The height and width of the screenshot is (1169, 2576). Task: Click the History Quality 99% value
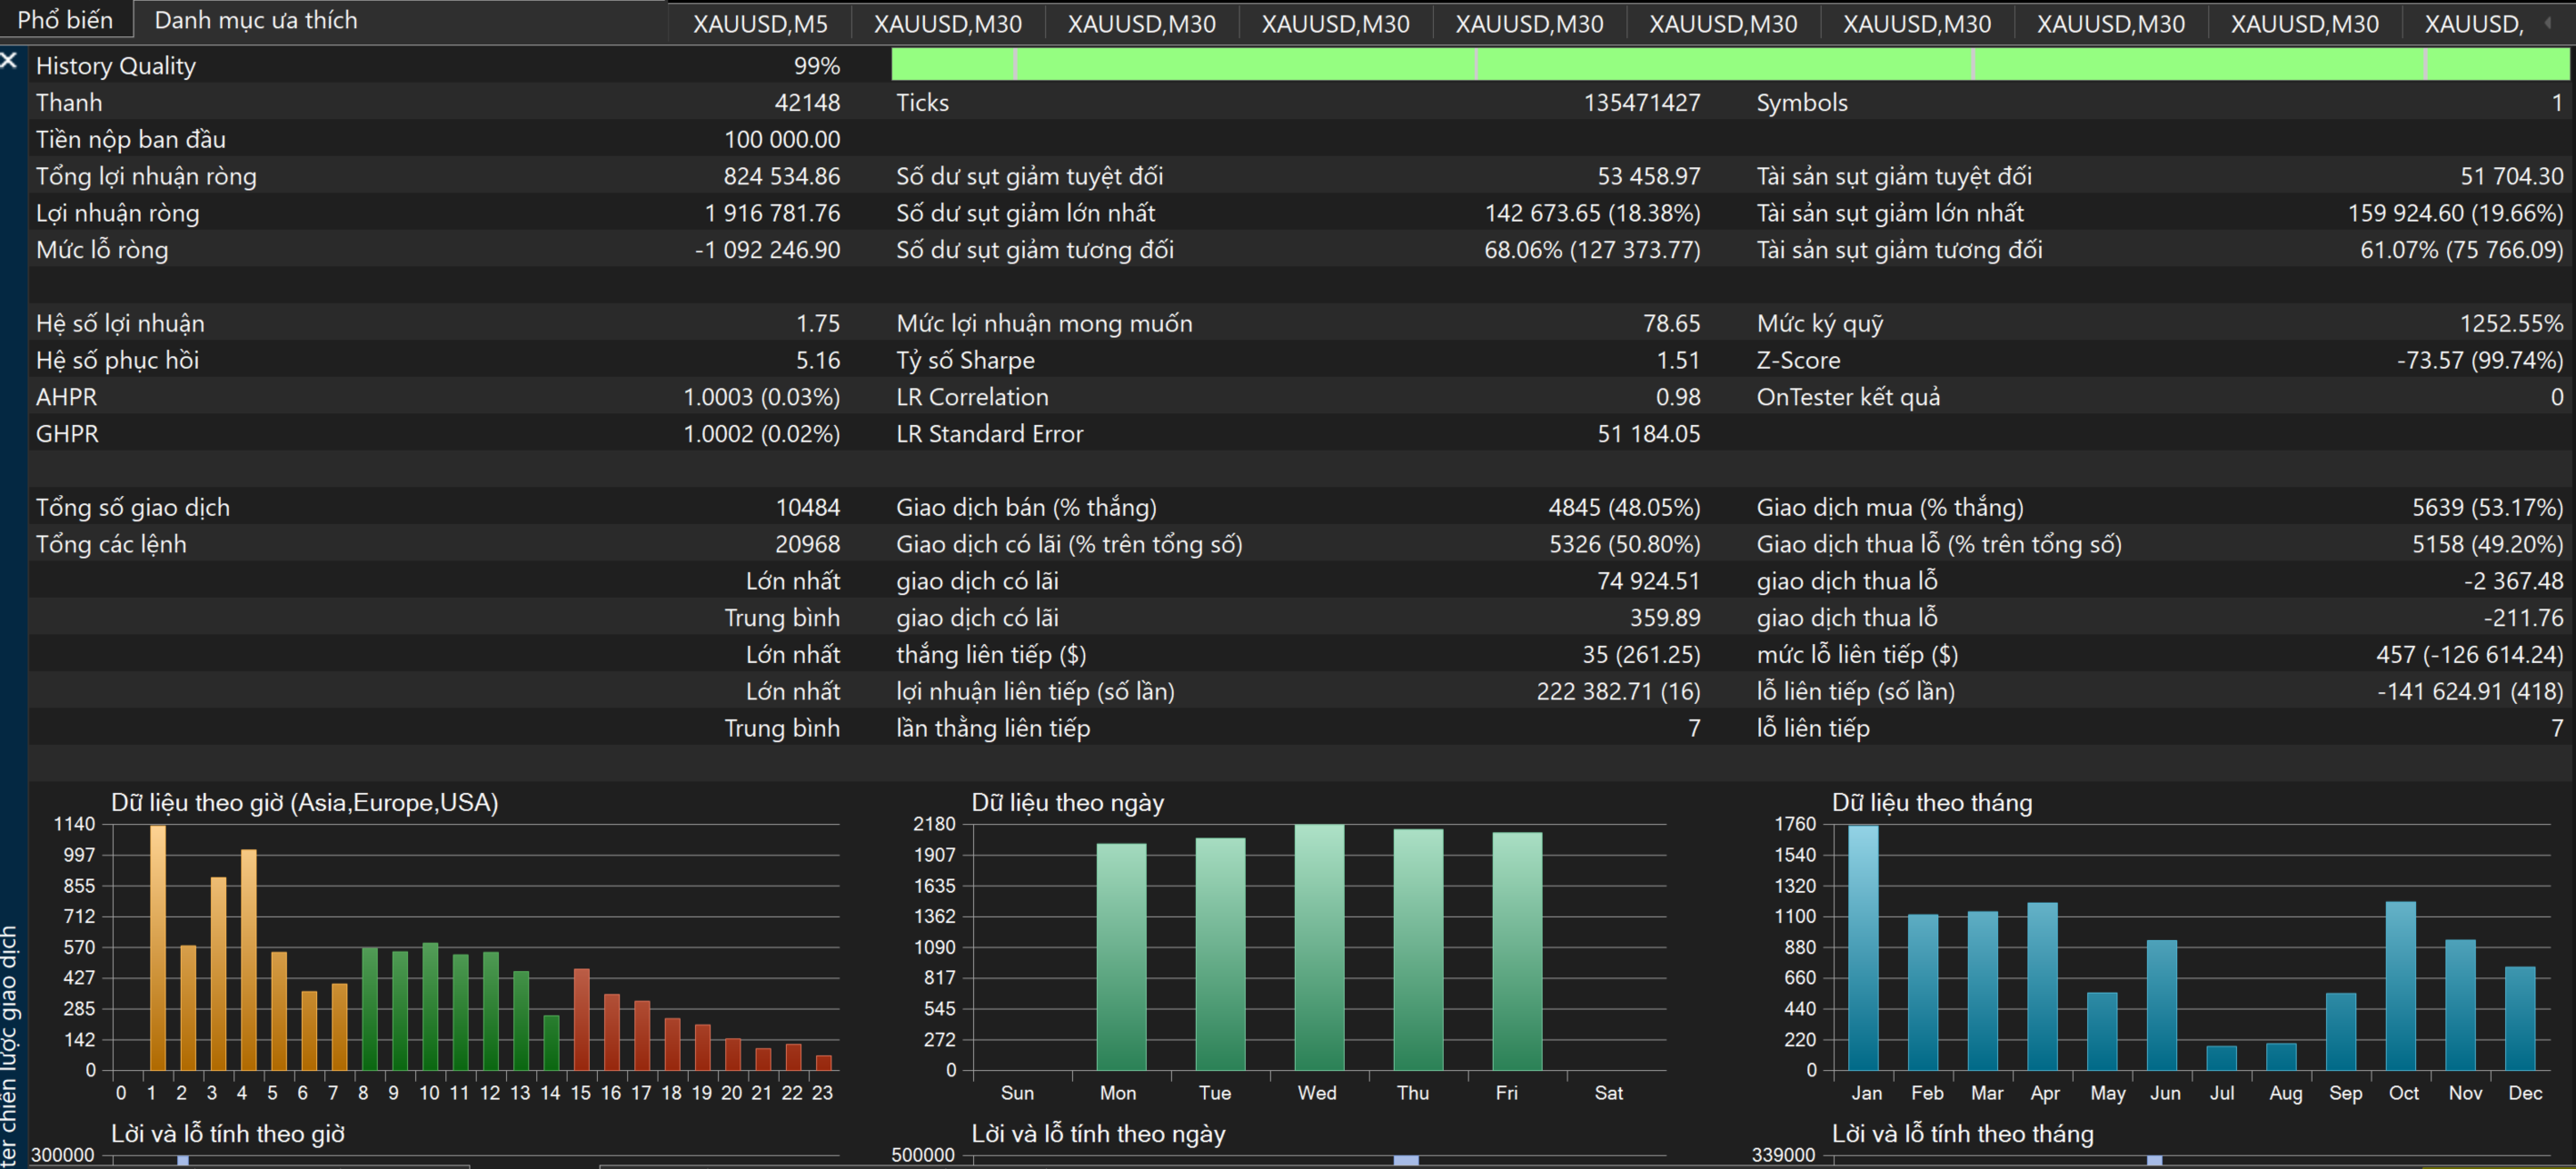click(x=816, y=66)
